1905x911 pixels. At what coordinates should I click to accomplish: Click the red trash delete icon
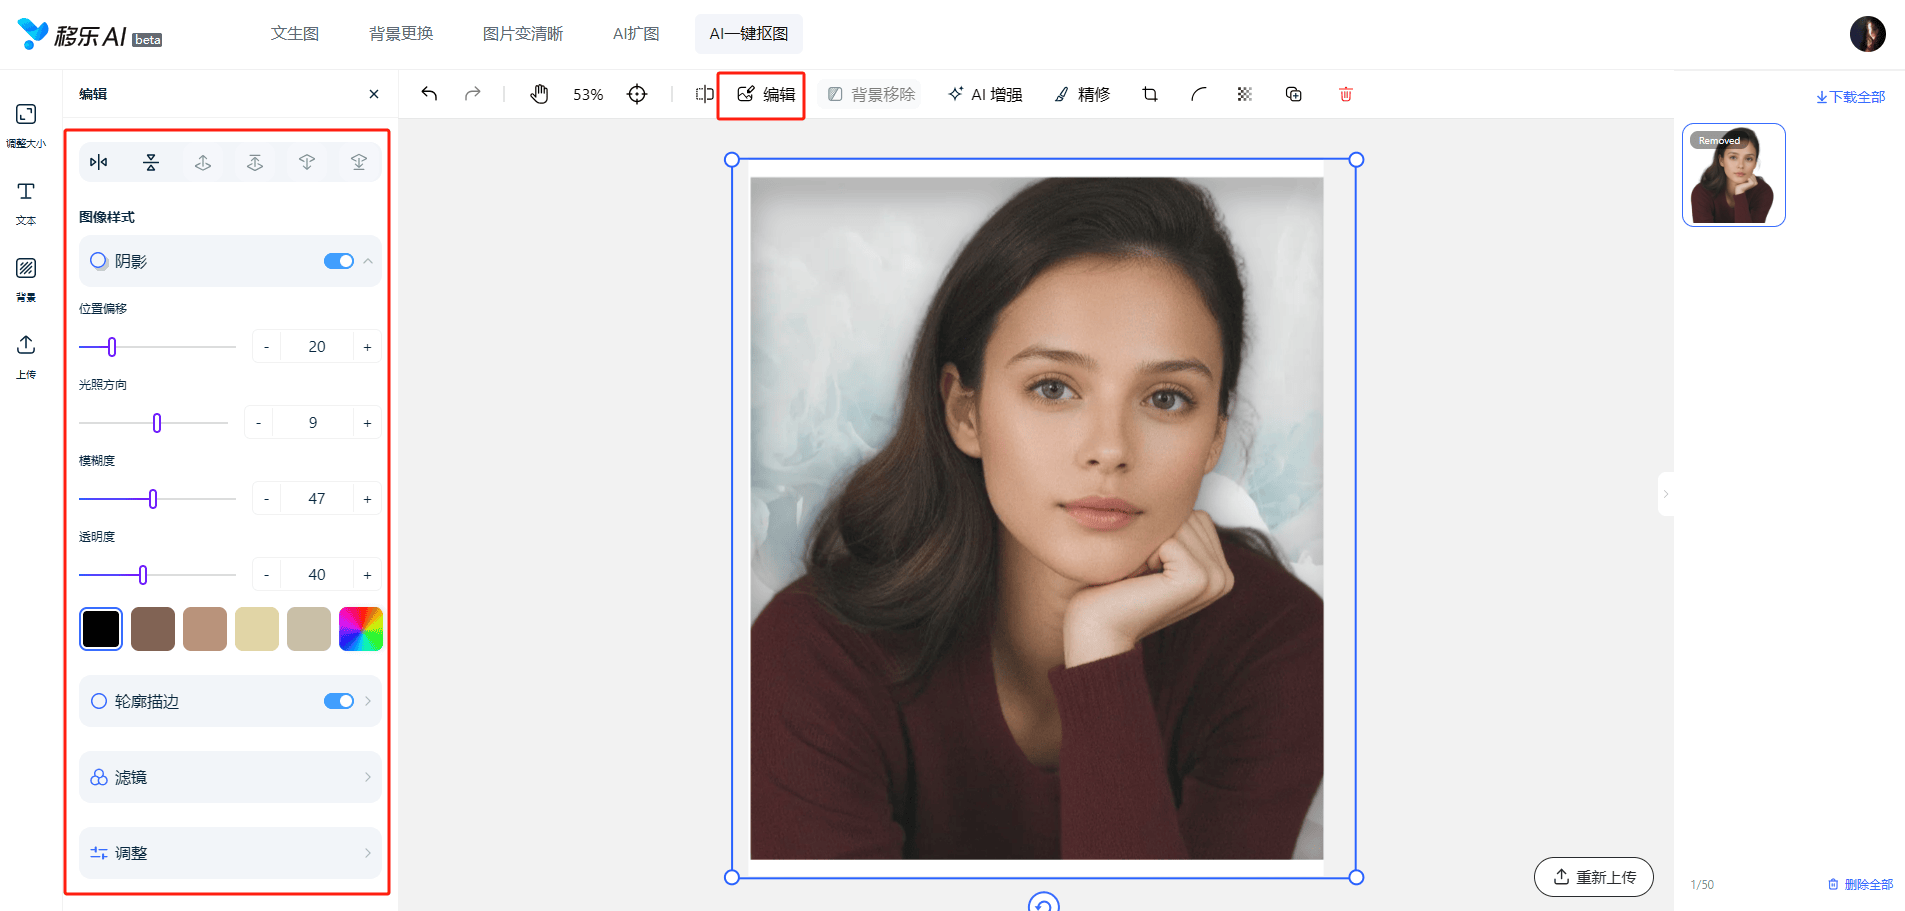click(x=1346, y=94)
